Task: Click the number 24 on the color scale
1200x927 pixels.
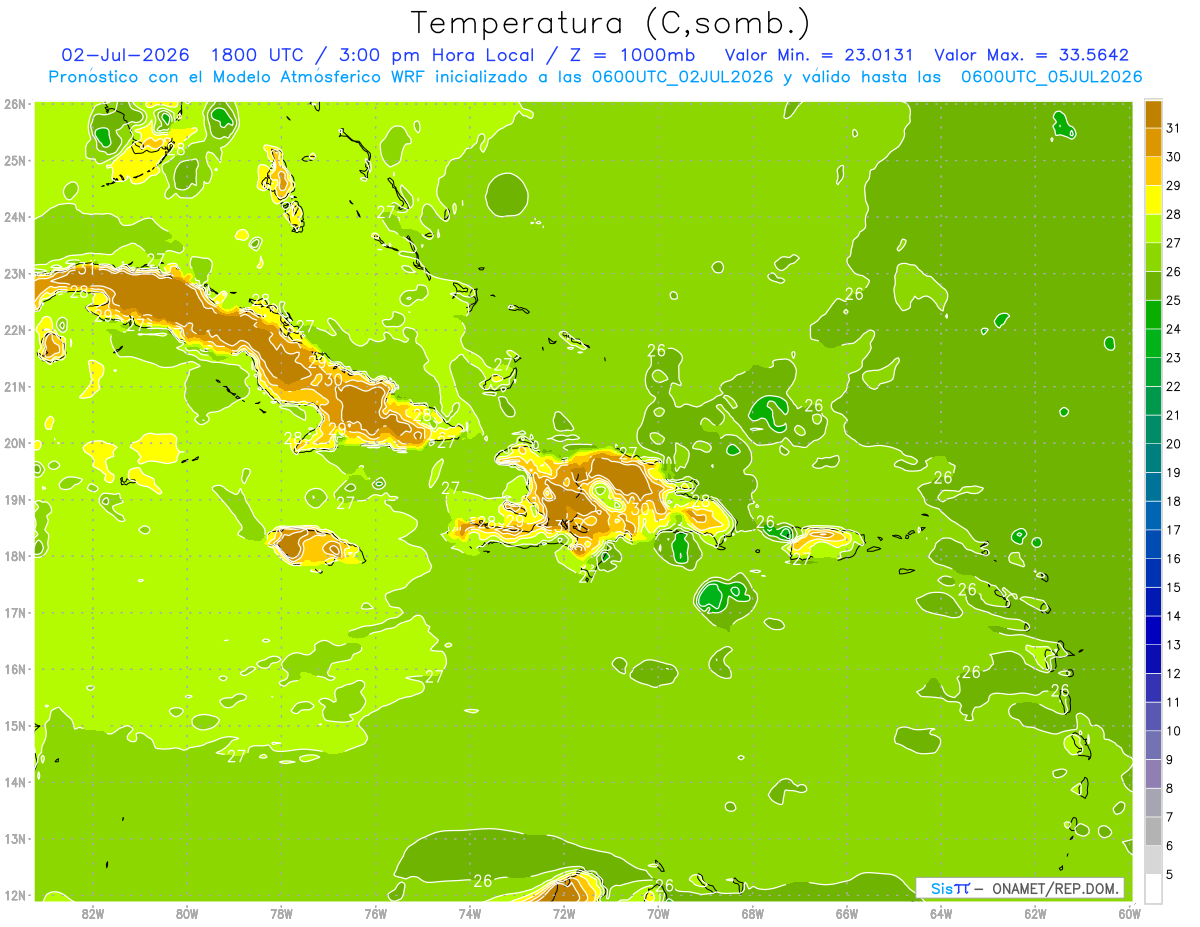Action: click(x=1174, y=329)
